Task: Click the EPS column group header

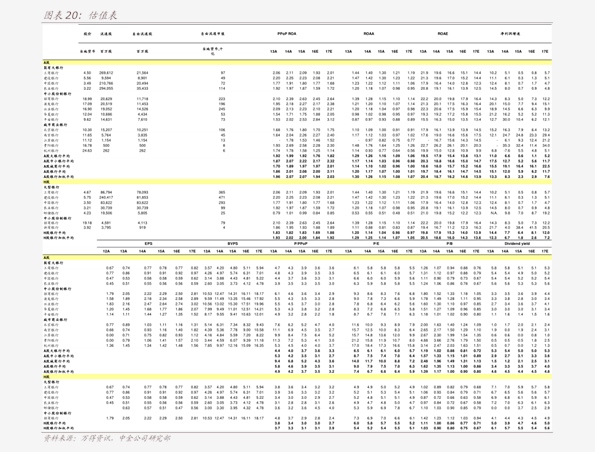Action: click(148, 244)
